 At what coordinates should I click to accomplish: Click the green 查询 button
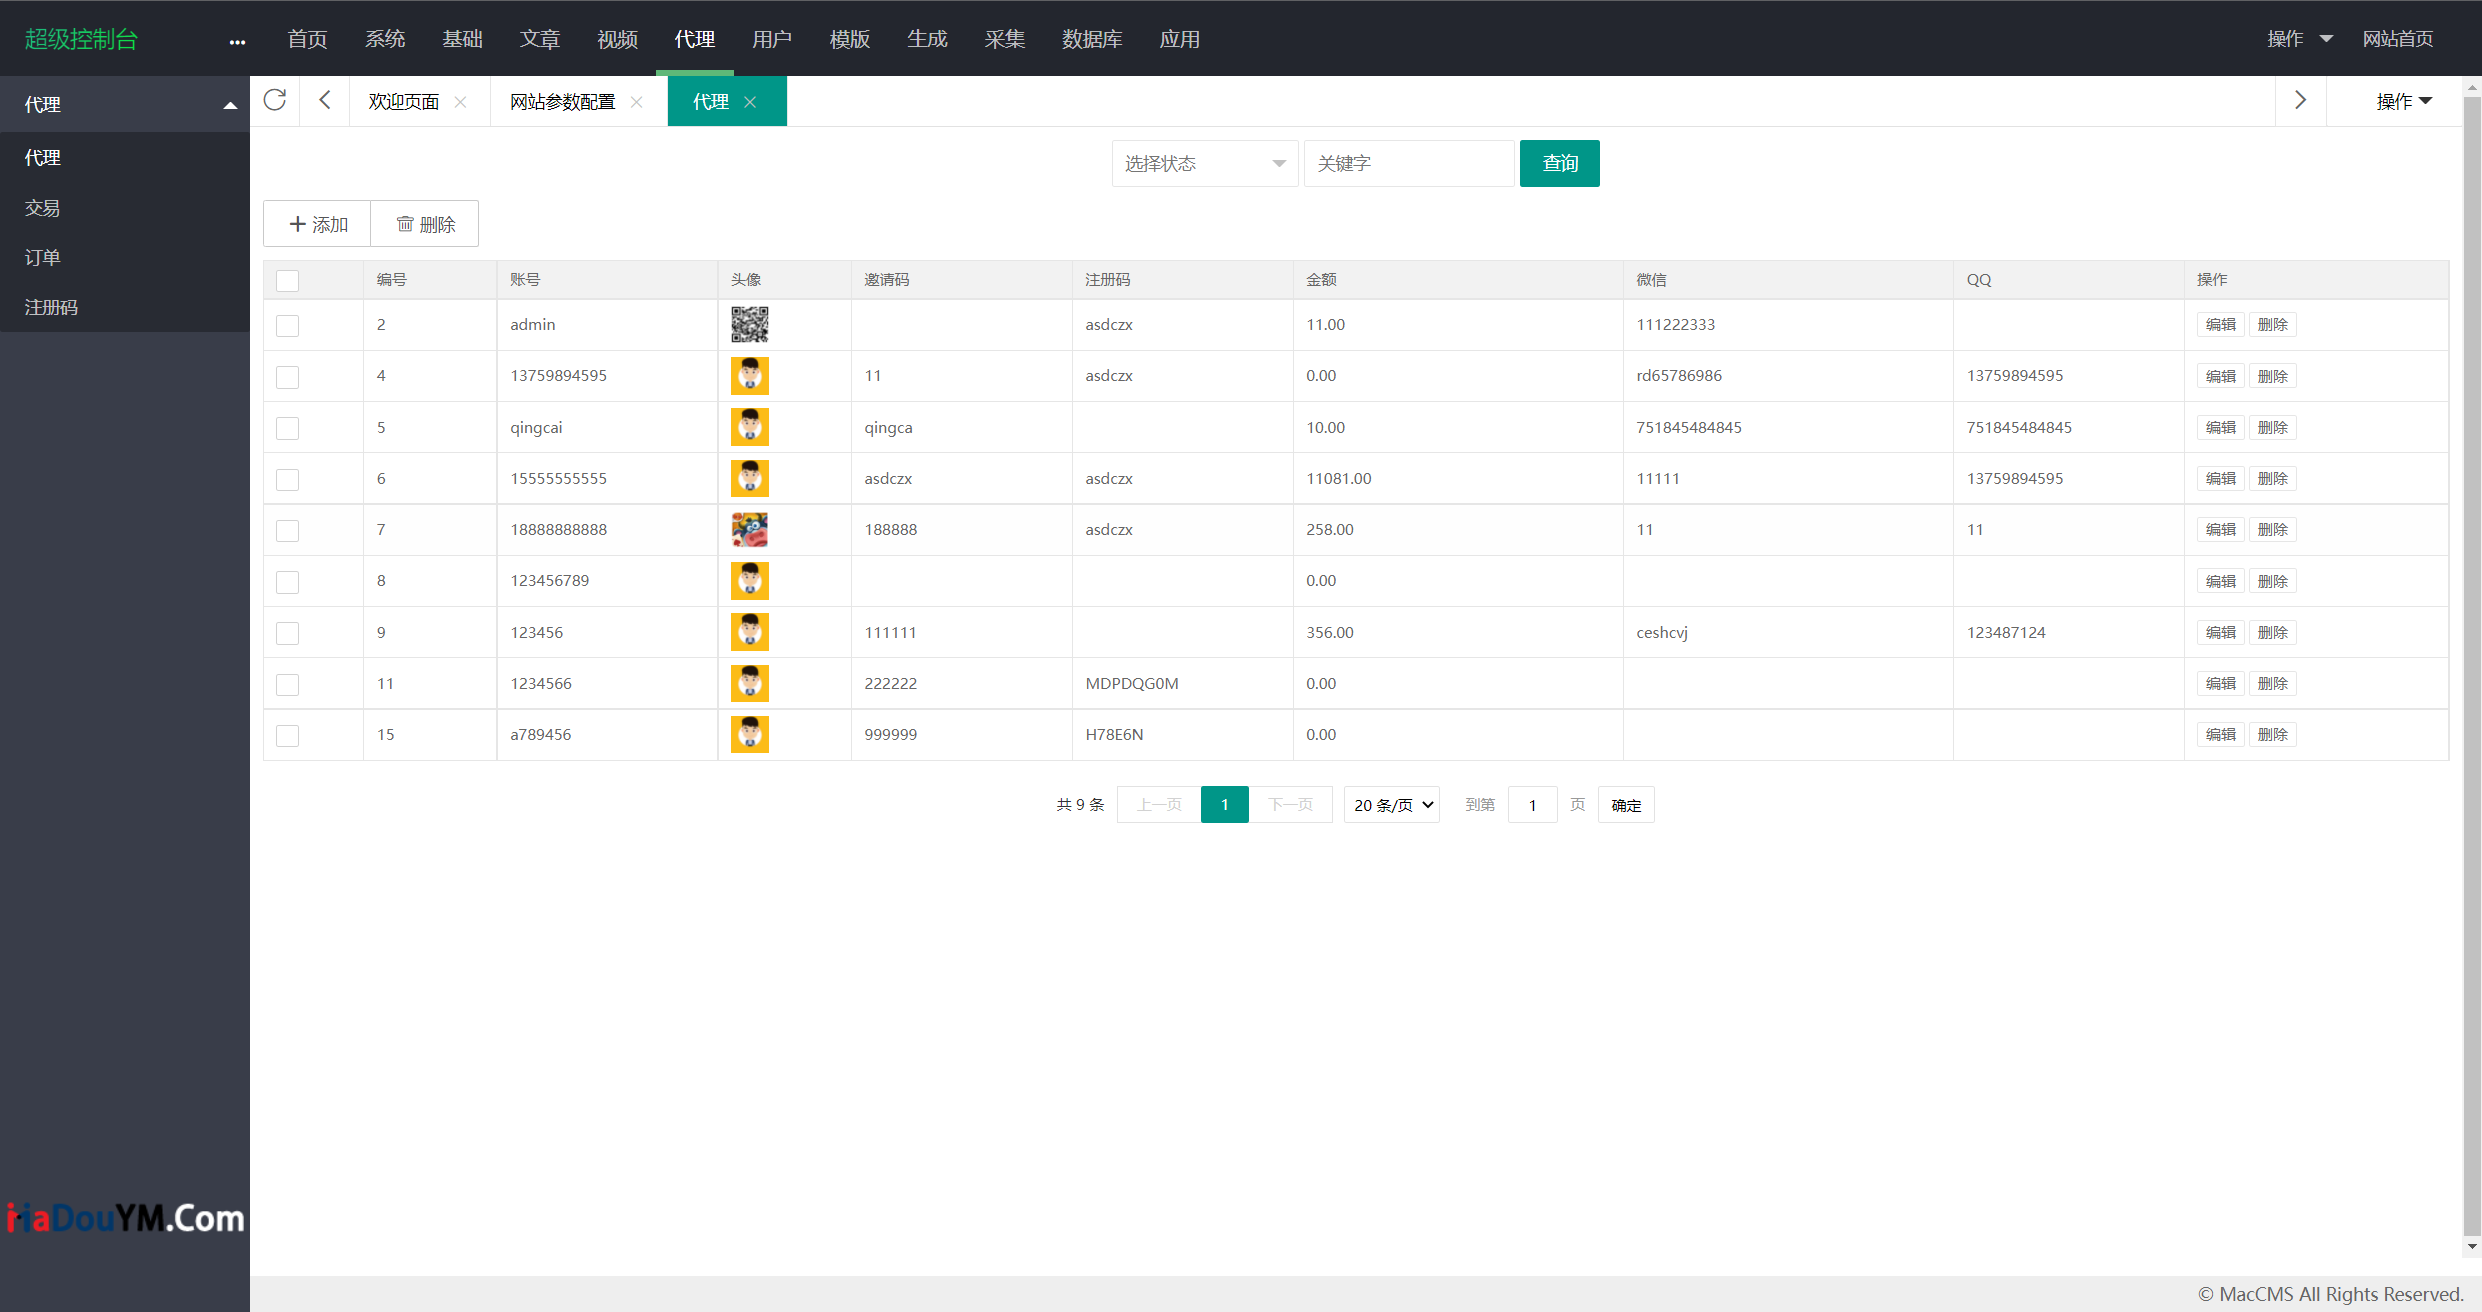click(x=1559, y=163)
